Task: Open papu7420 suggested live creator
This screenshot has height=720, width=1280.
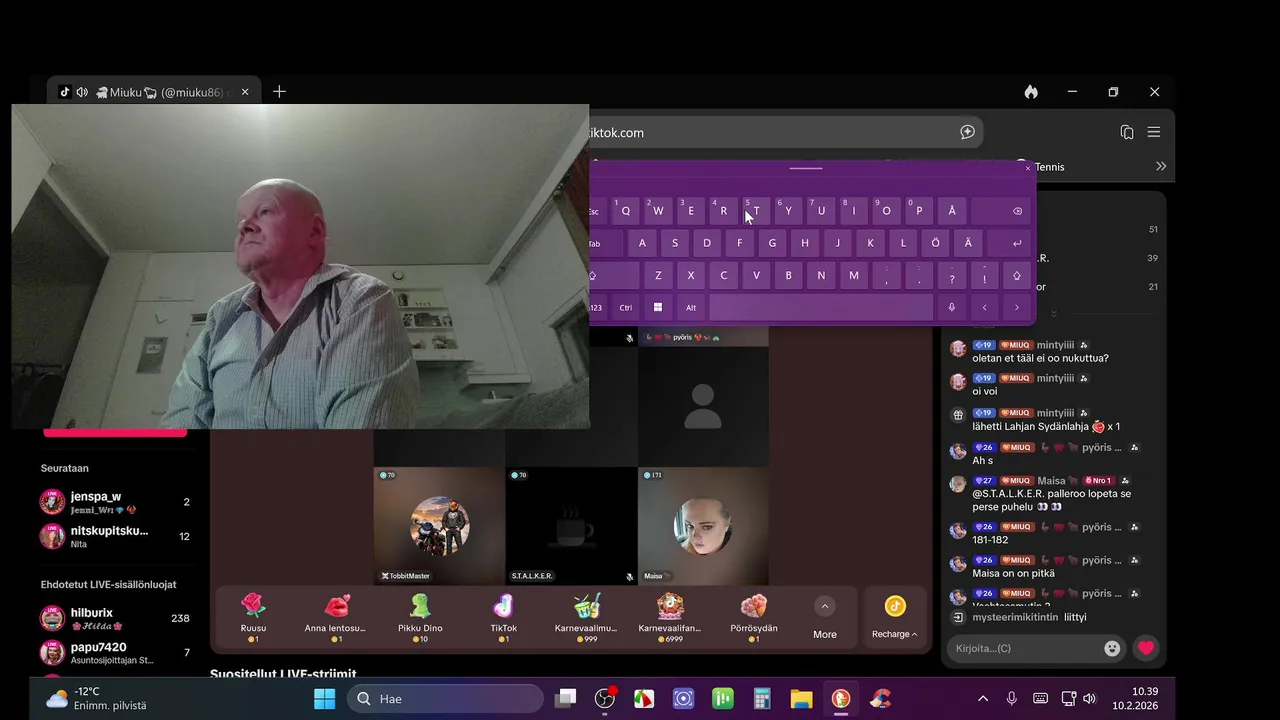Action: [115, 653]
